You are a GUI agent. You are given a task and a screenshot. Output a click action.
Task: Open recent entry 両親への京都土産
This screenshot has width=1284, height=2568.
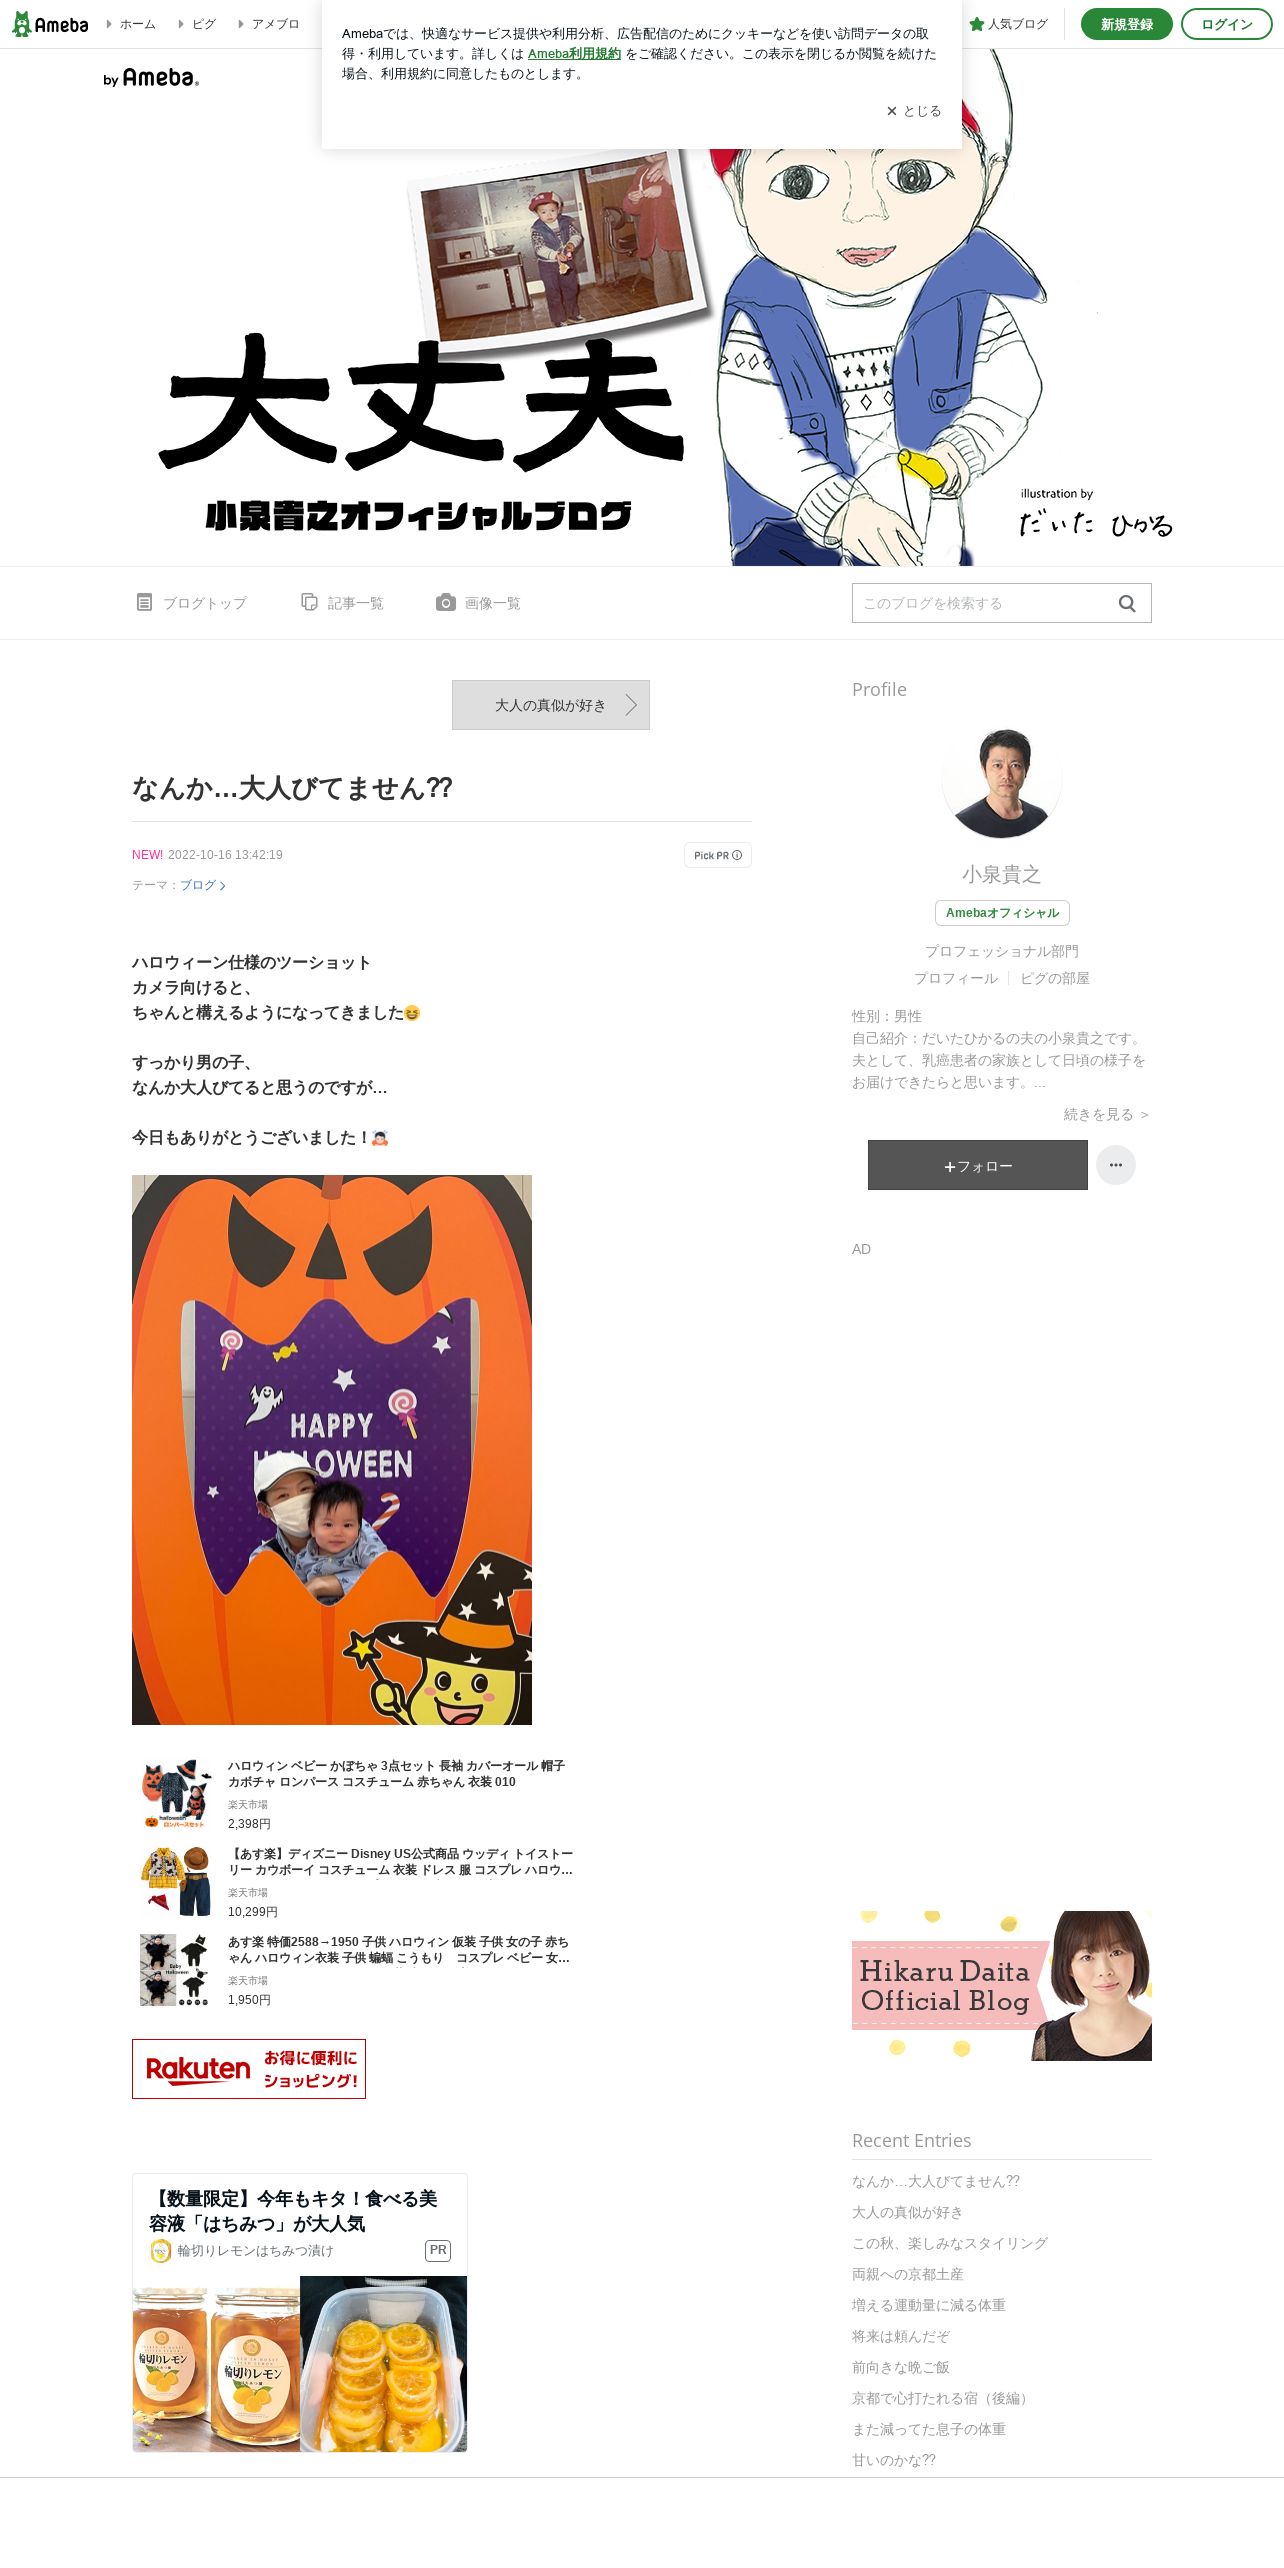(x=908, y=2274)
